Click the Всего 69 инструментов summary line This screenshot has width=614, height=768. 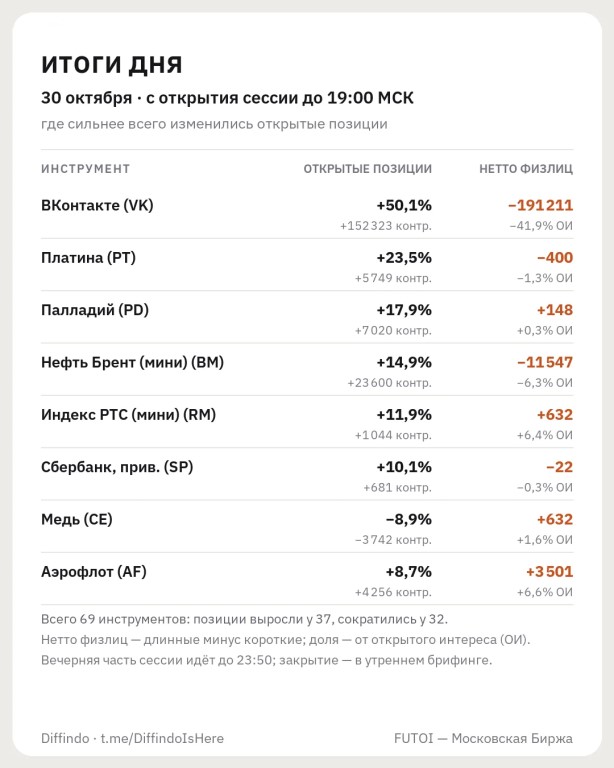tap(244, 619)
